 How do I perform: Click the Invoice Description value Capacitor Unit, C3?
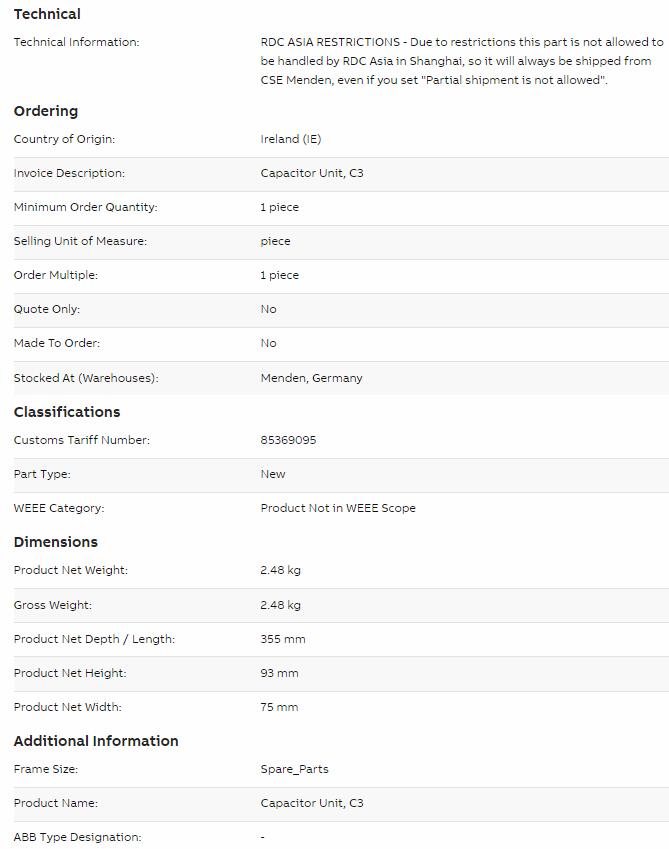[x=312, y=173]
